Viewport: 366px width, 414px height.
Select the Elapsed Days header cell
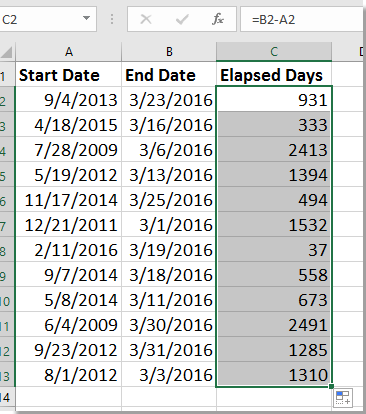274,74
